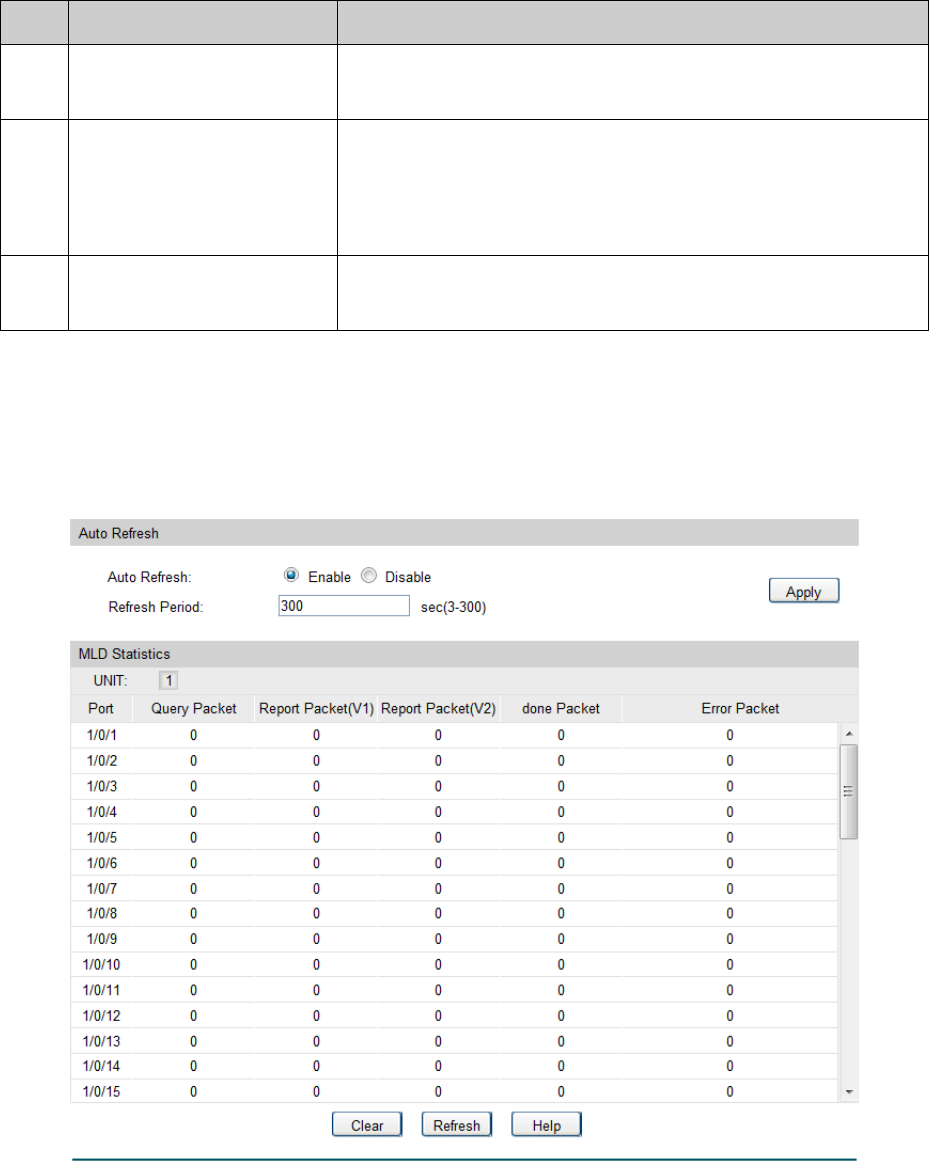Select port 1/0/15 row
Image resolution: width=929 pixels, height=1165 pixels.
point(455,1091)
